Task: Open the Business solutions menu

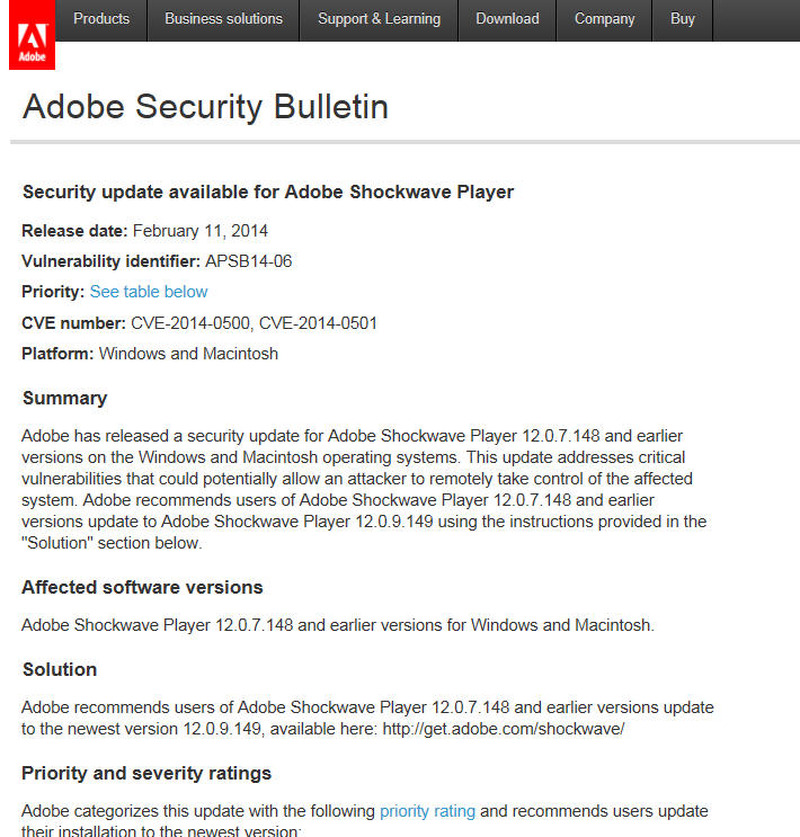Action: click(223, 19)
